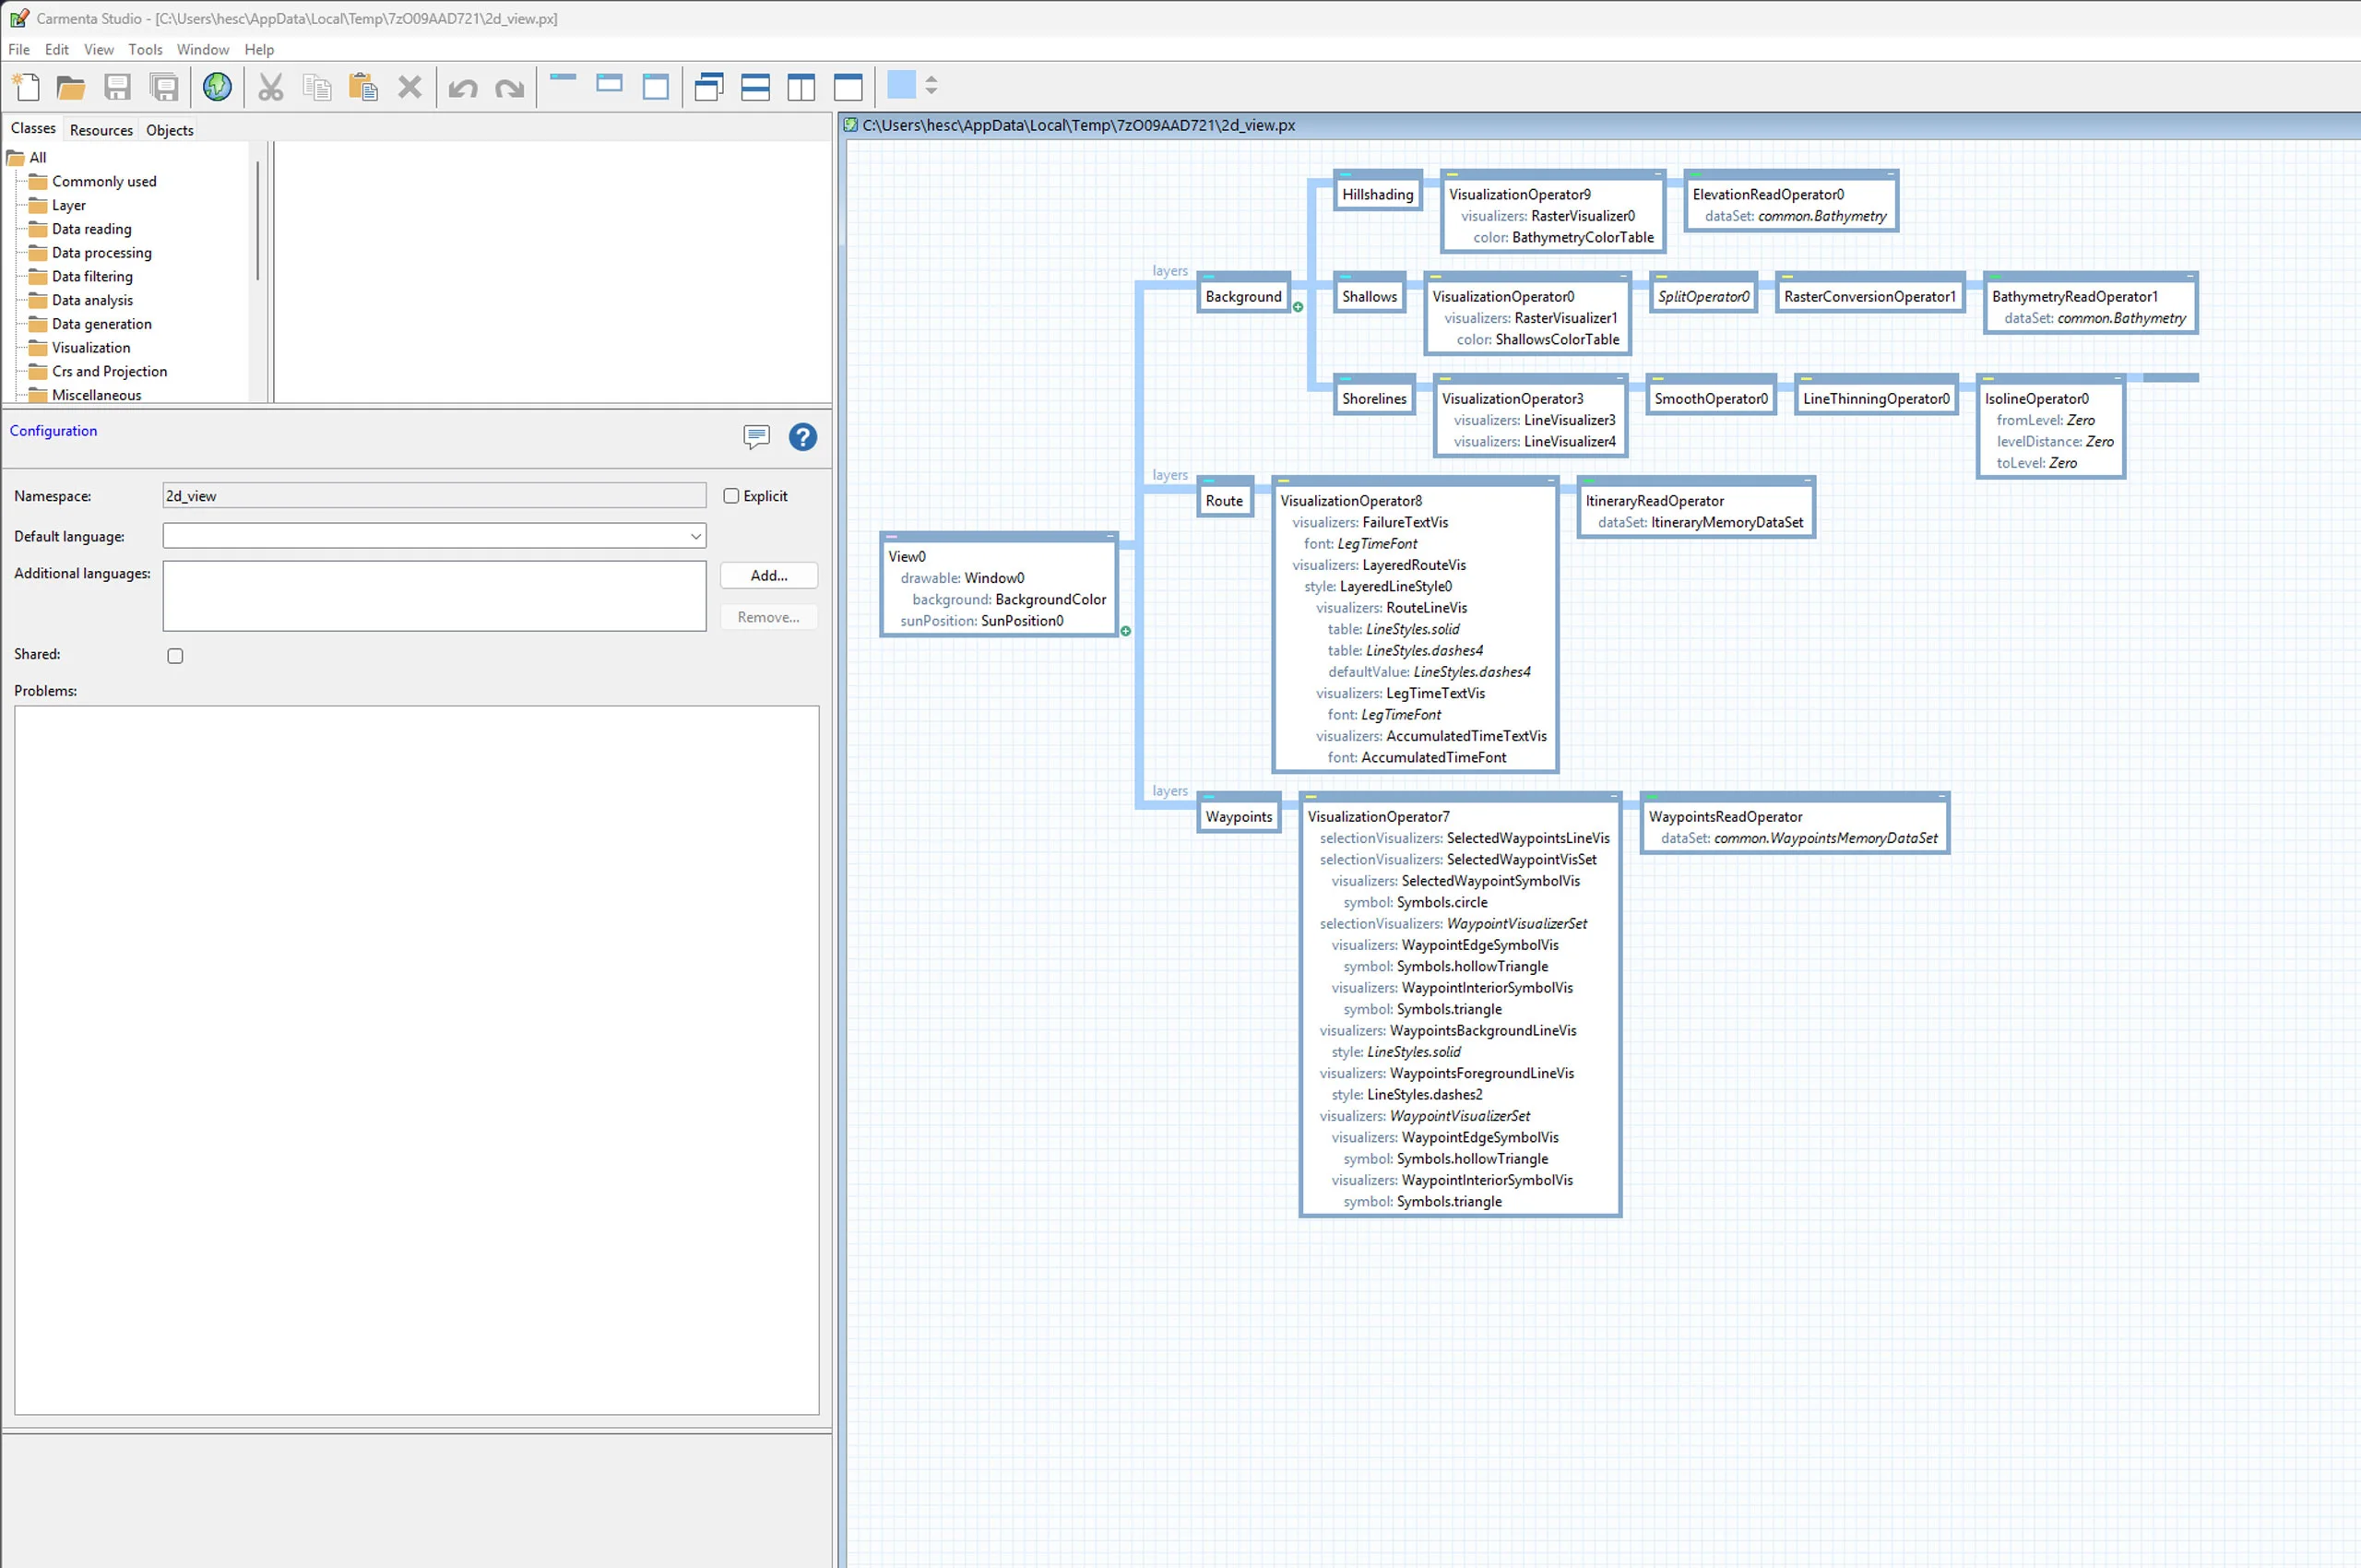The height and width of the screenshot is (1568, 2361).
Task: Click the light blue color swatch in toolbar
Action: [901, 85]
